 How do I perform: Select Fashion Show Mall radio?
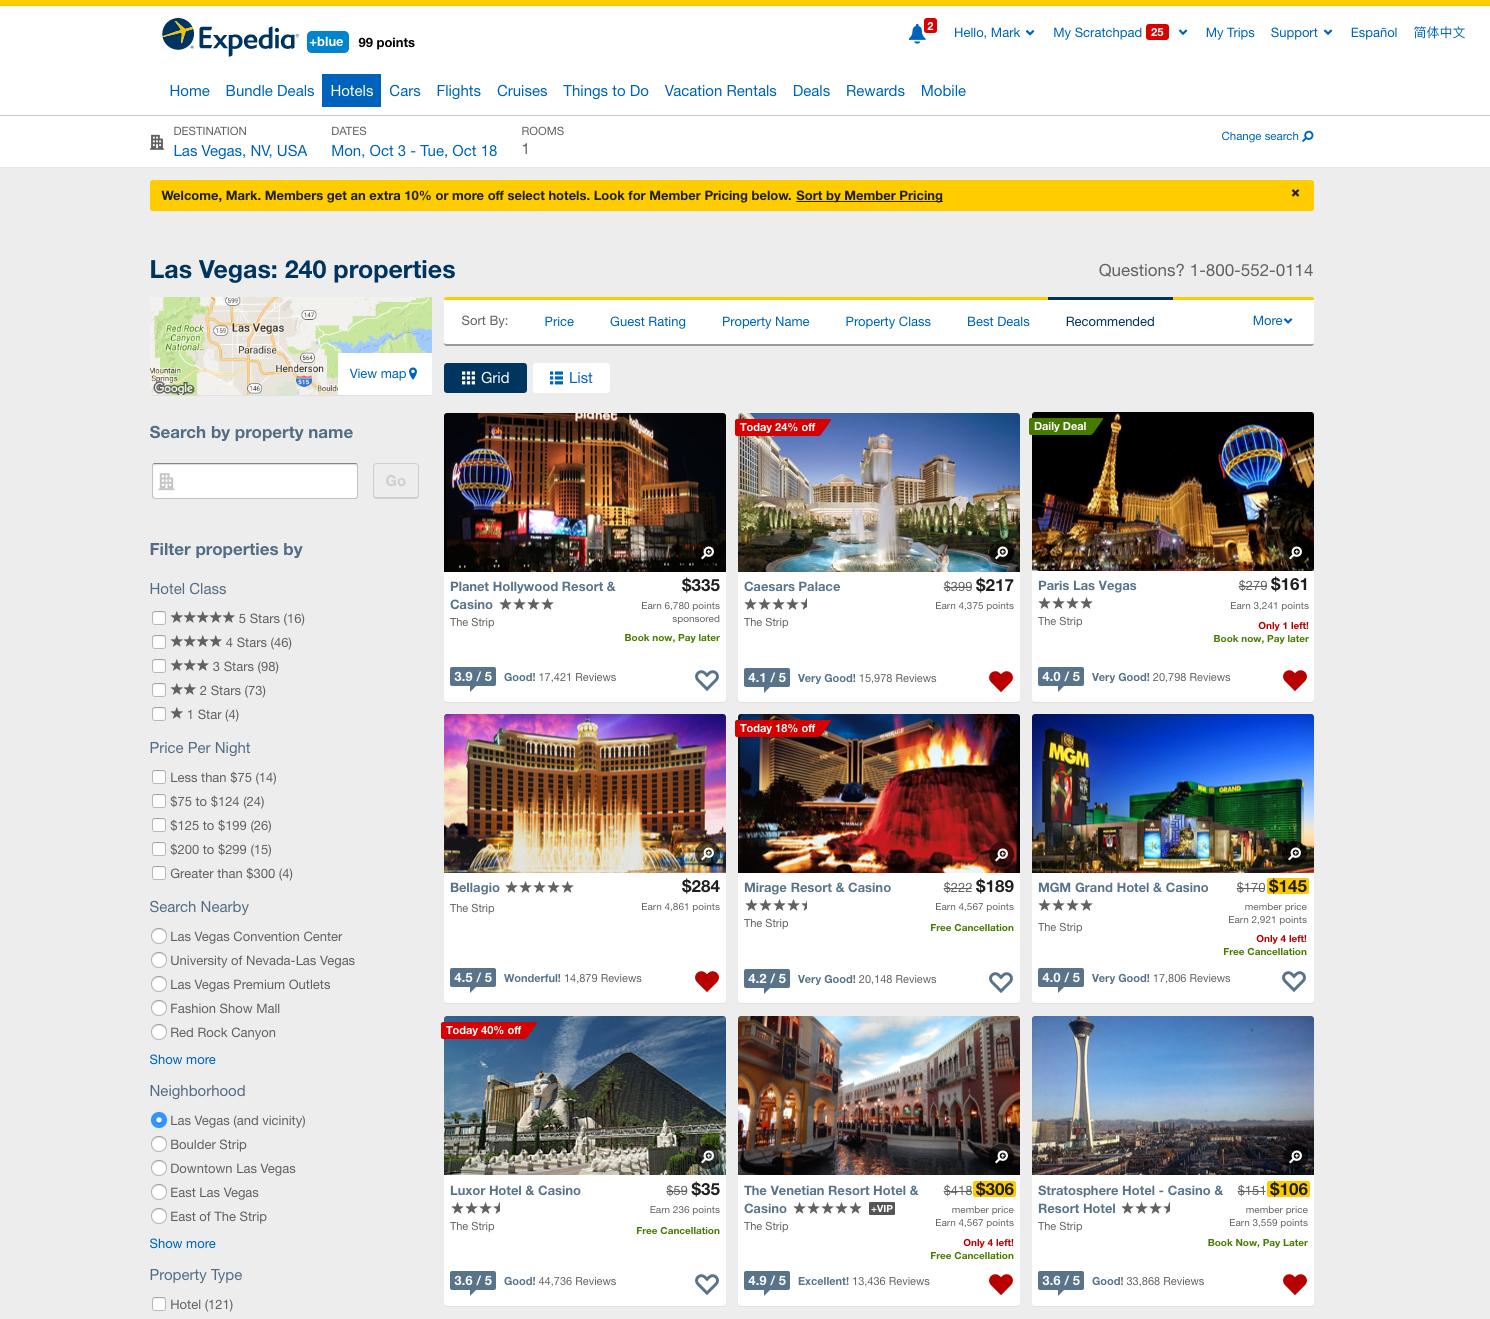click(159, 1008)
